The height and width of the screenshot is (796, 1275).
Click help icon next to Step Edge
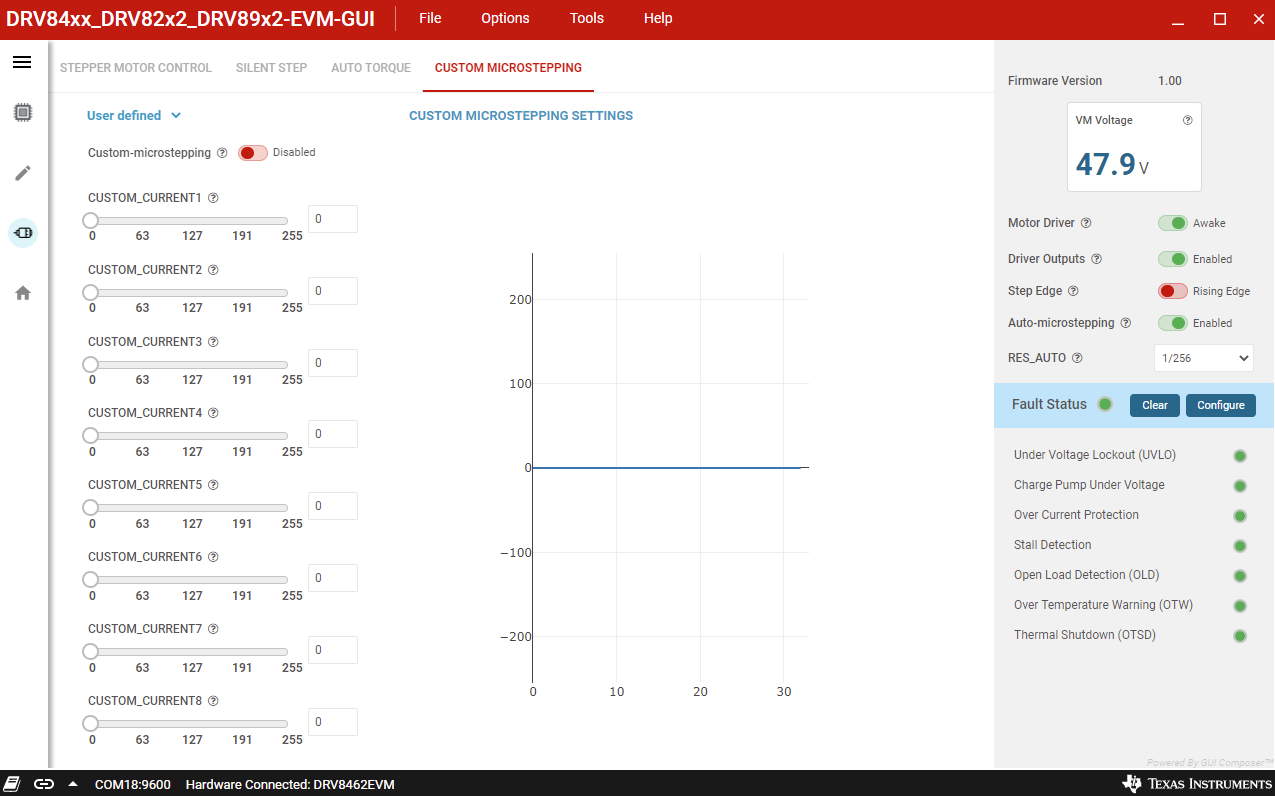1073,291
